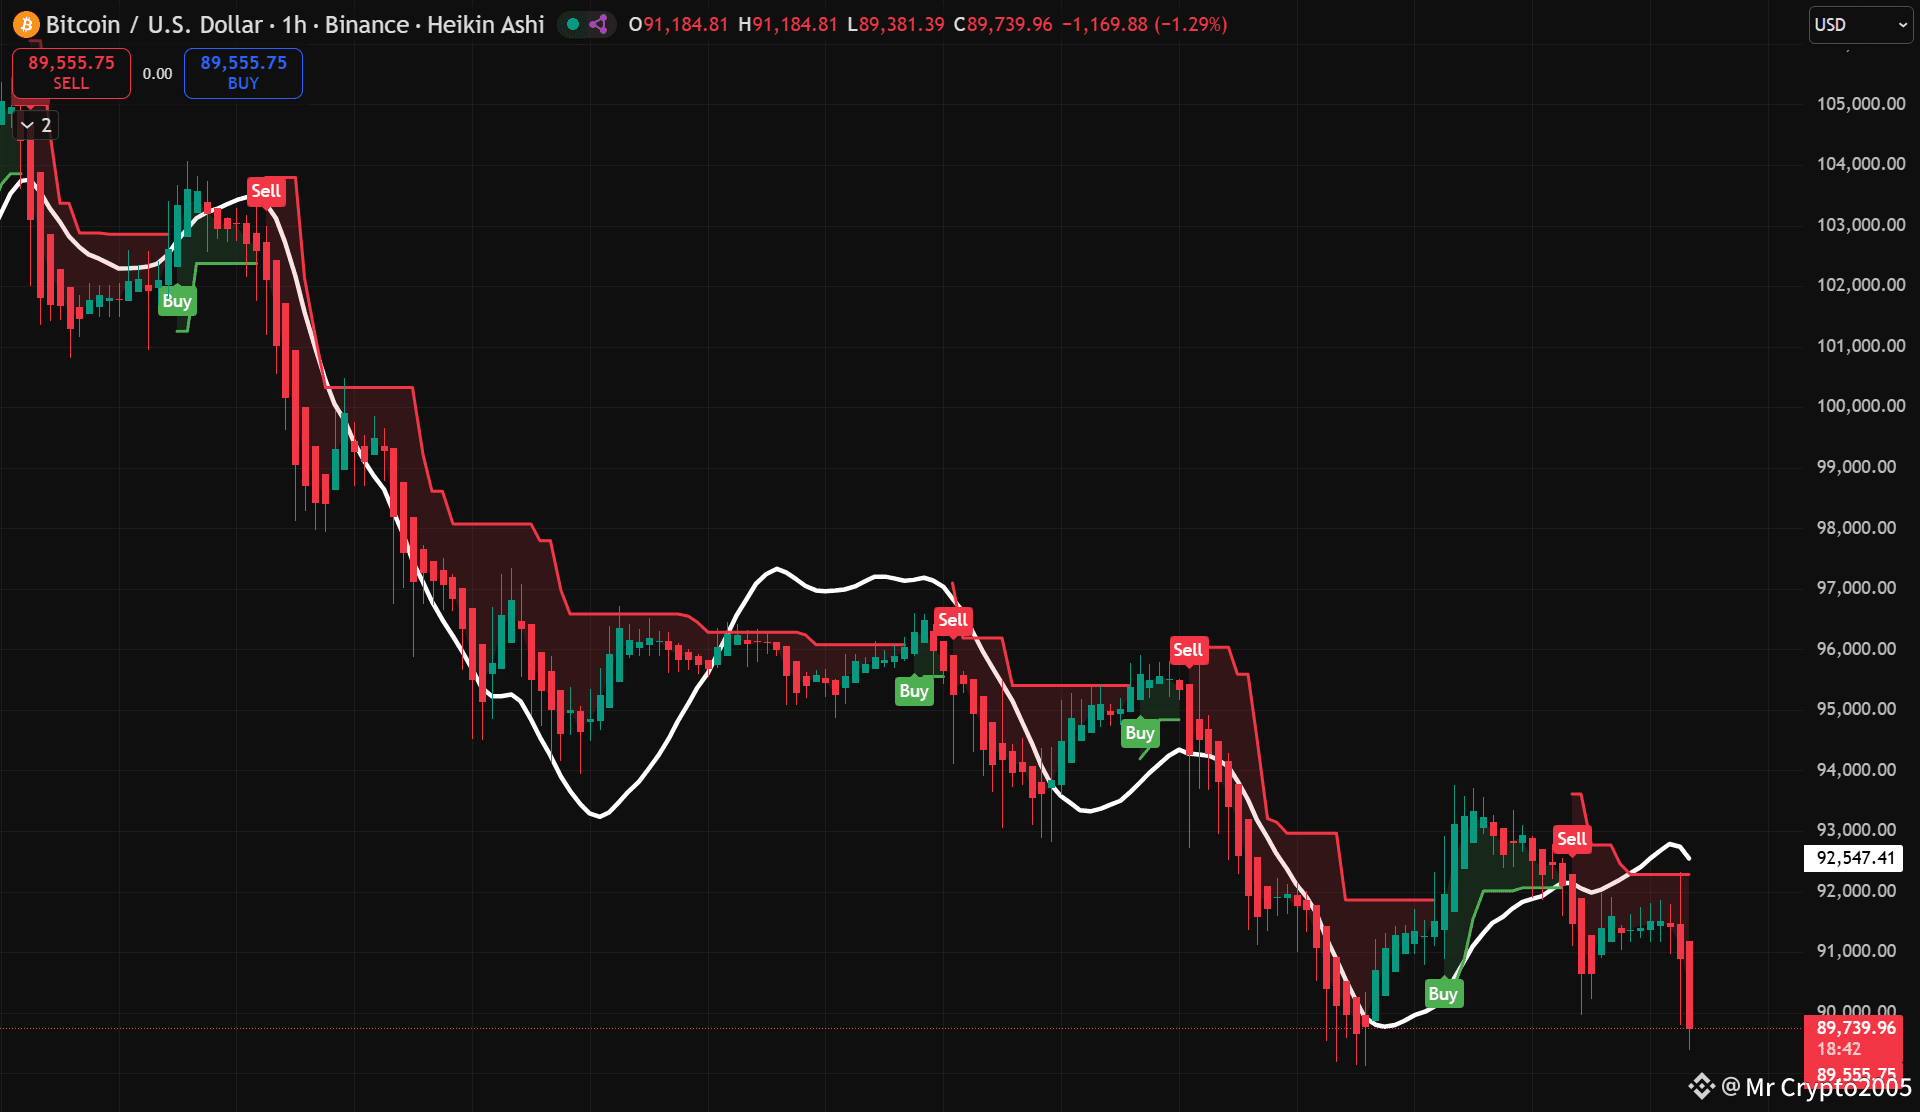Click the Binance logo in the watermark
This screenshot has width=1920, height=1112.
point(1701,1086)
